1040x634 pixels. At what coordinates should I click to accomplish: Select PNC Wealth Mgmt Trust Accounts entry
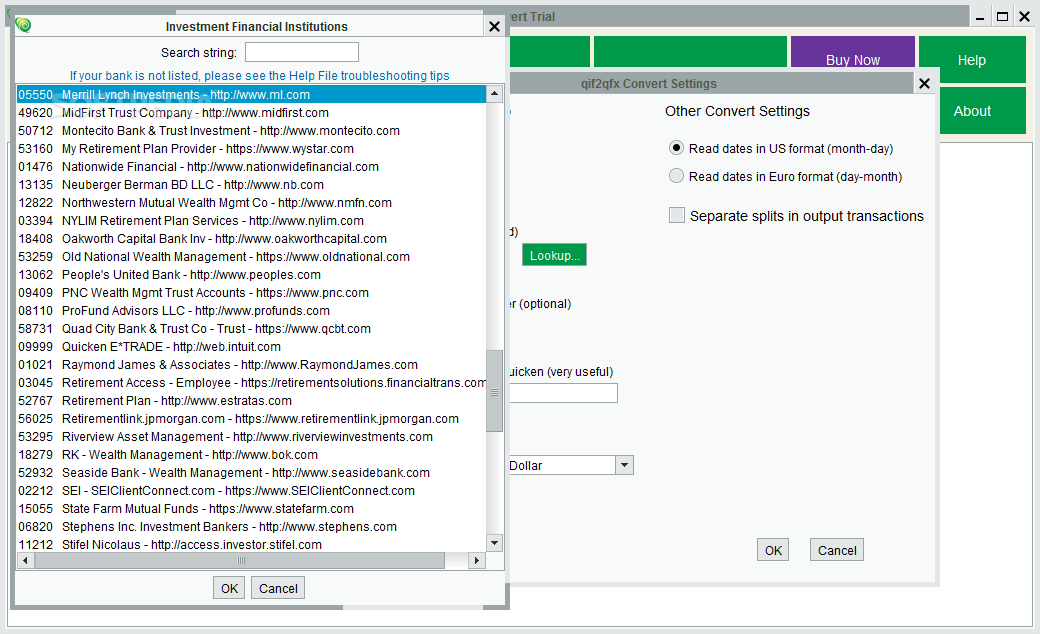click(x=251, y=292)
